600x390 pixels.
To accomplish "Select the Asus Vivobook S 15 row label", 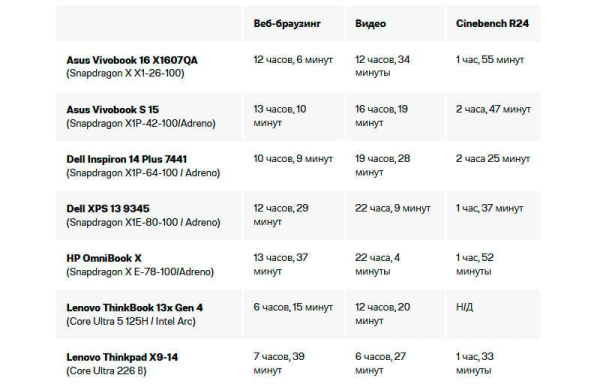I will (112, 109).
